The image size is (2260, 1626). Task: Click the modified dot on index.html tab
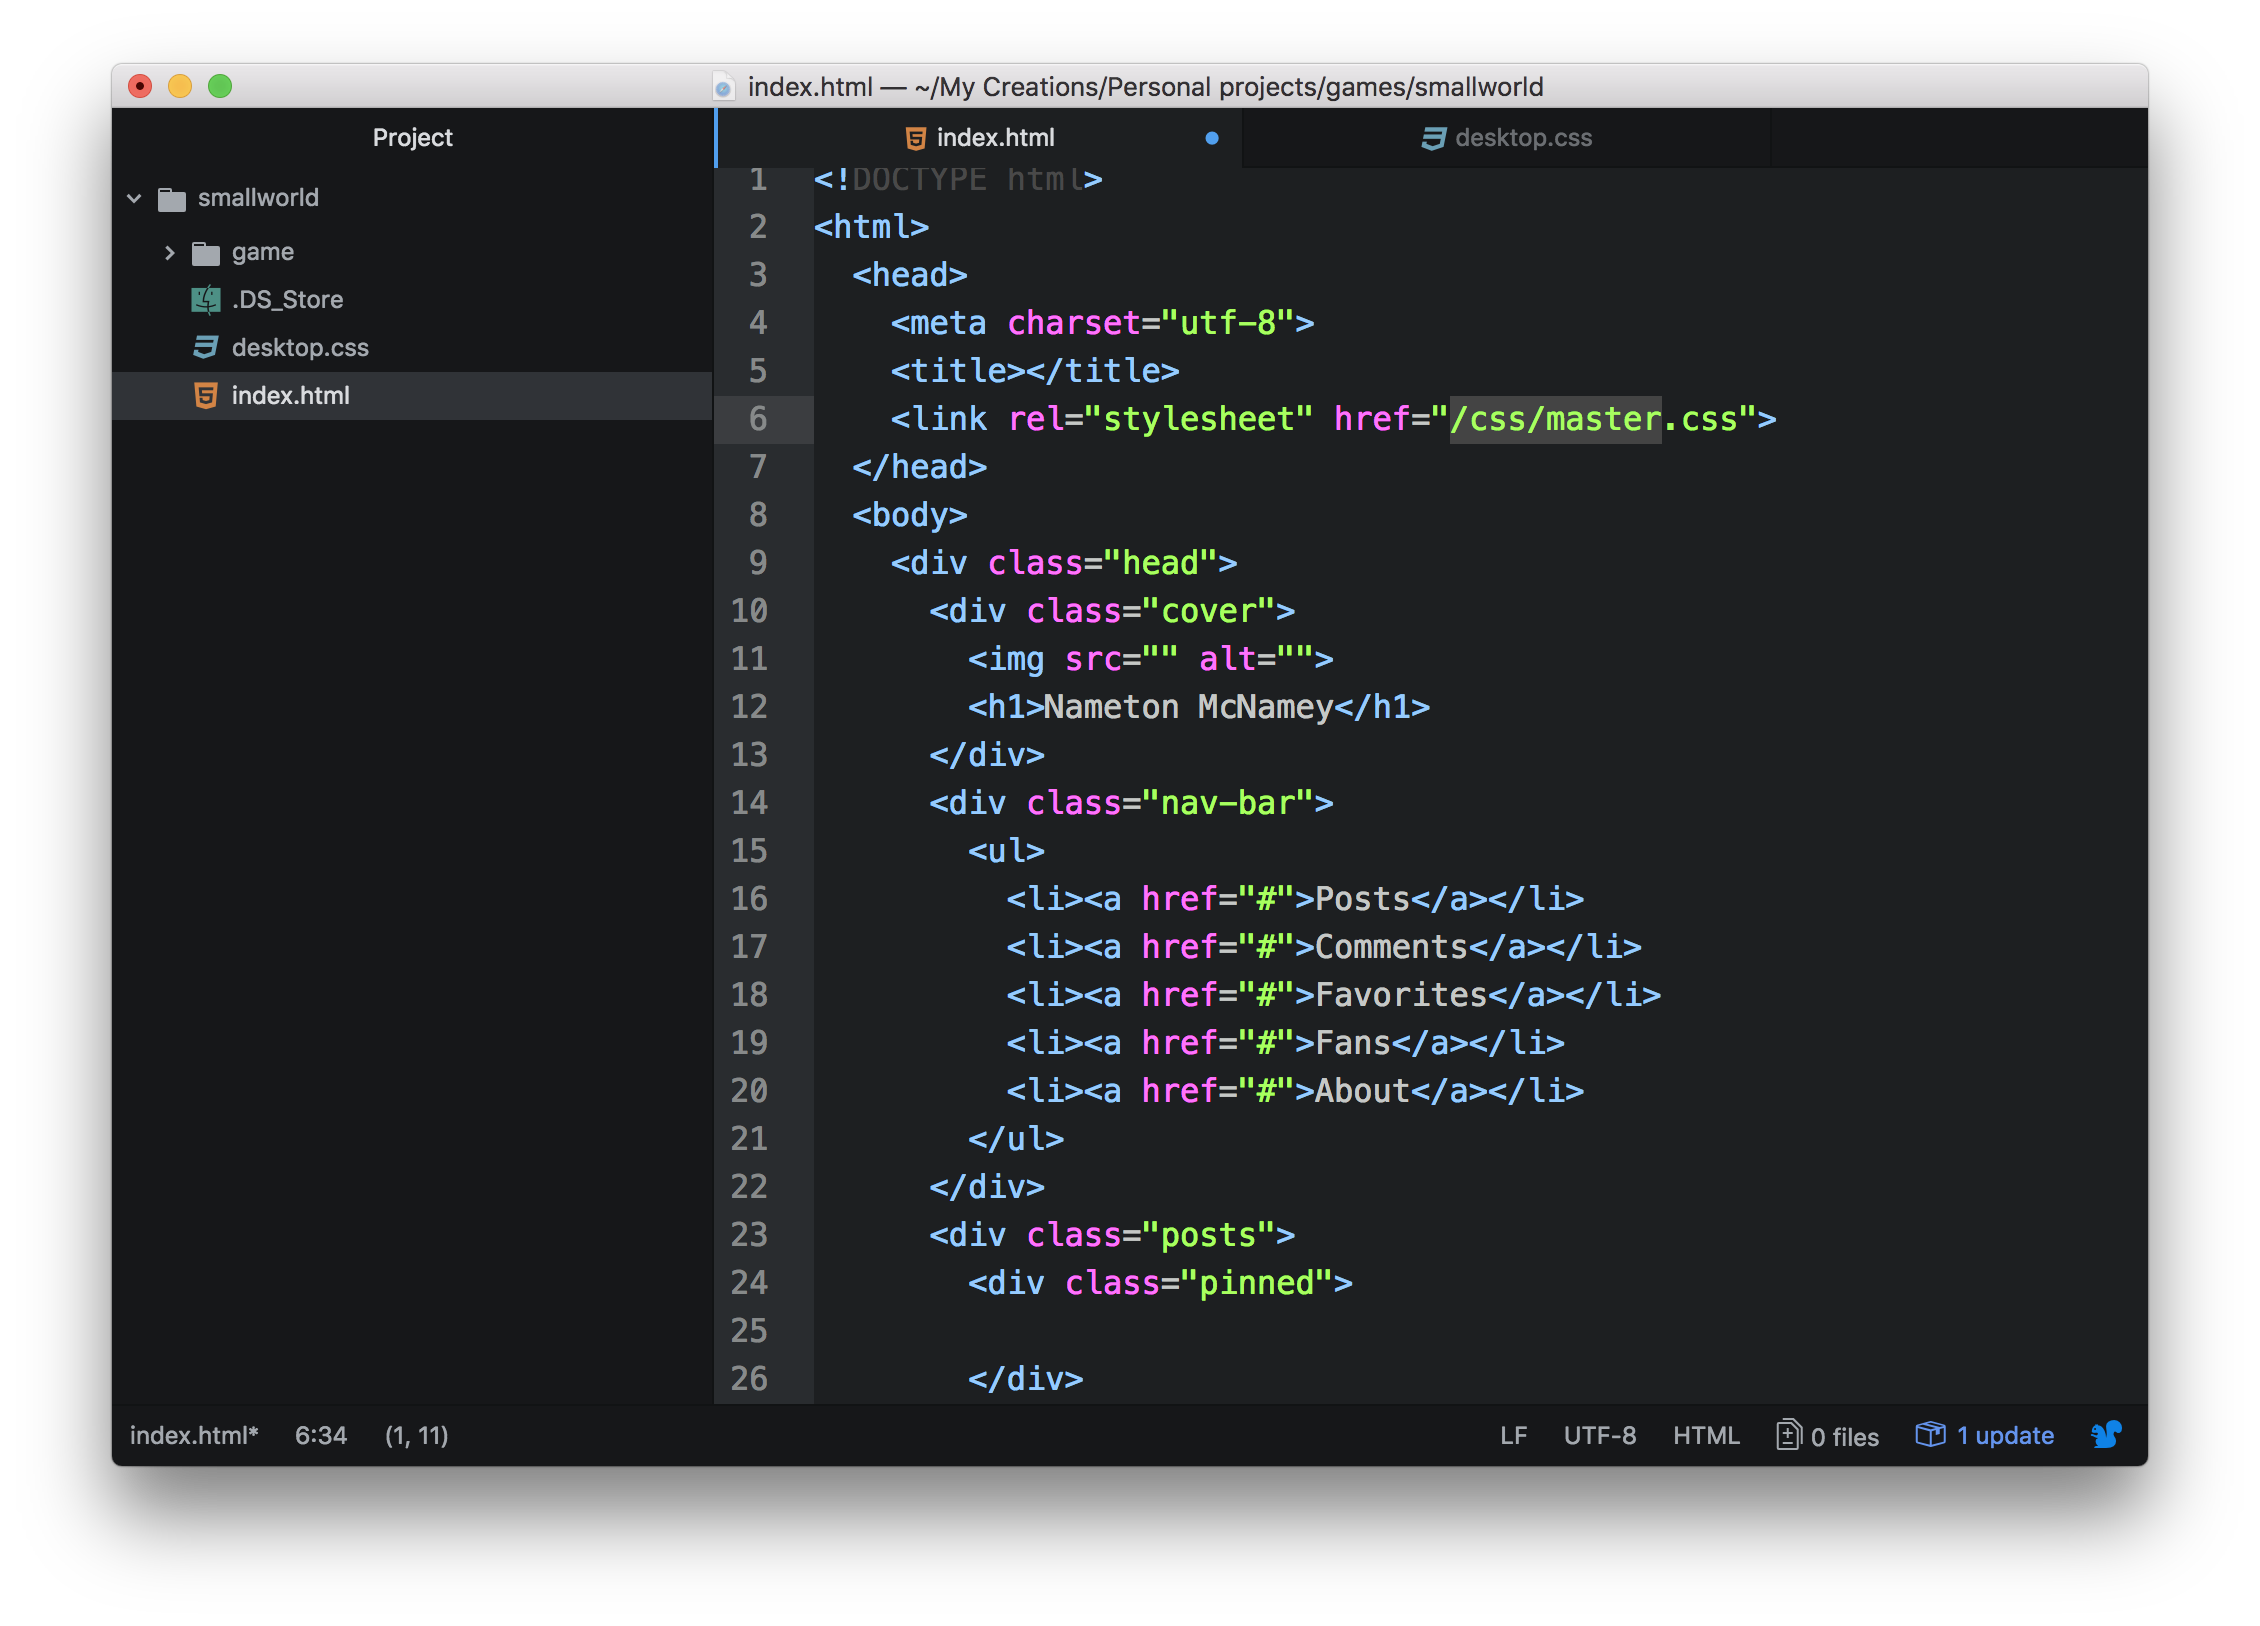[1212, 138]
